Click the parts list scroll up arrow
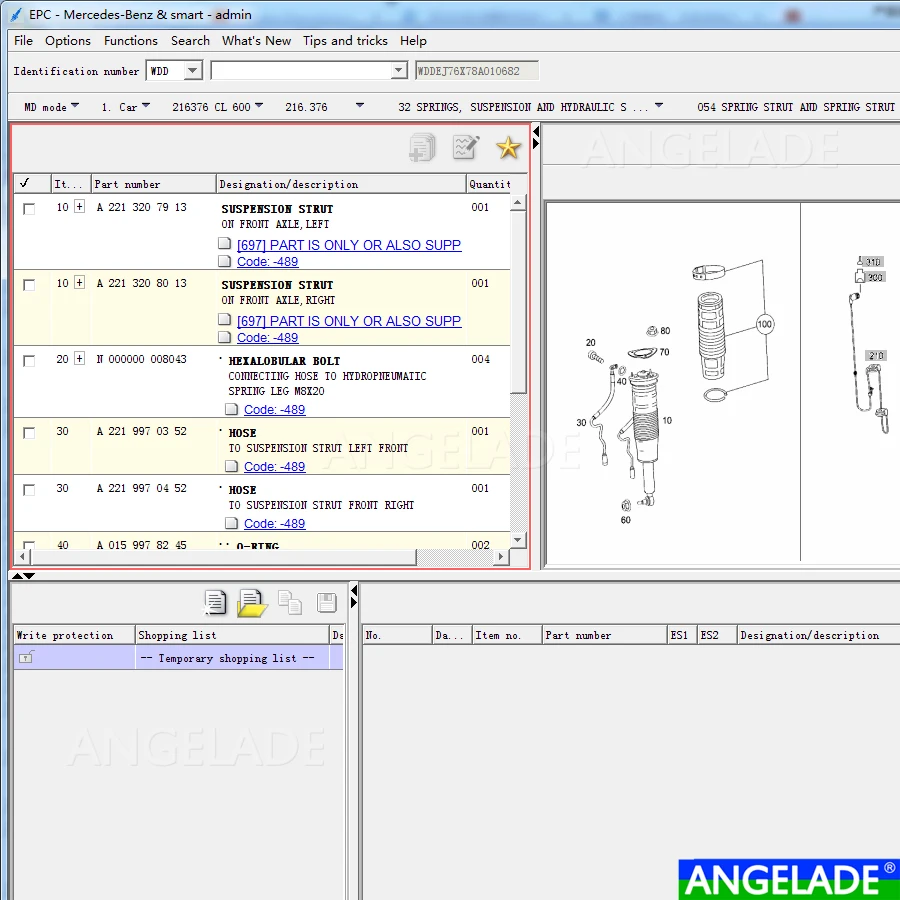 (x=518, y=203)
